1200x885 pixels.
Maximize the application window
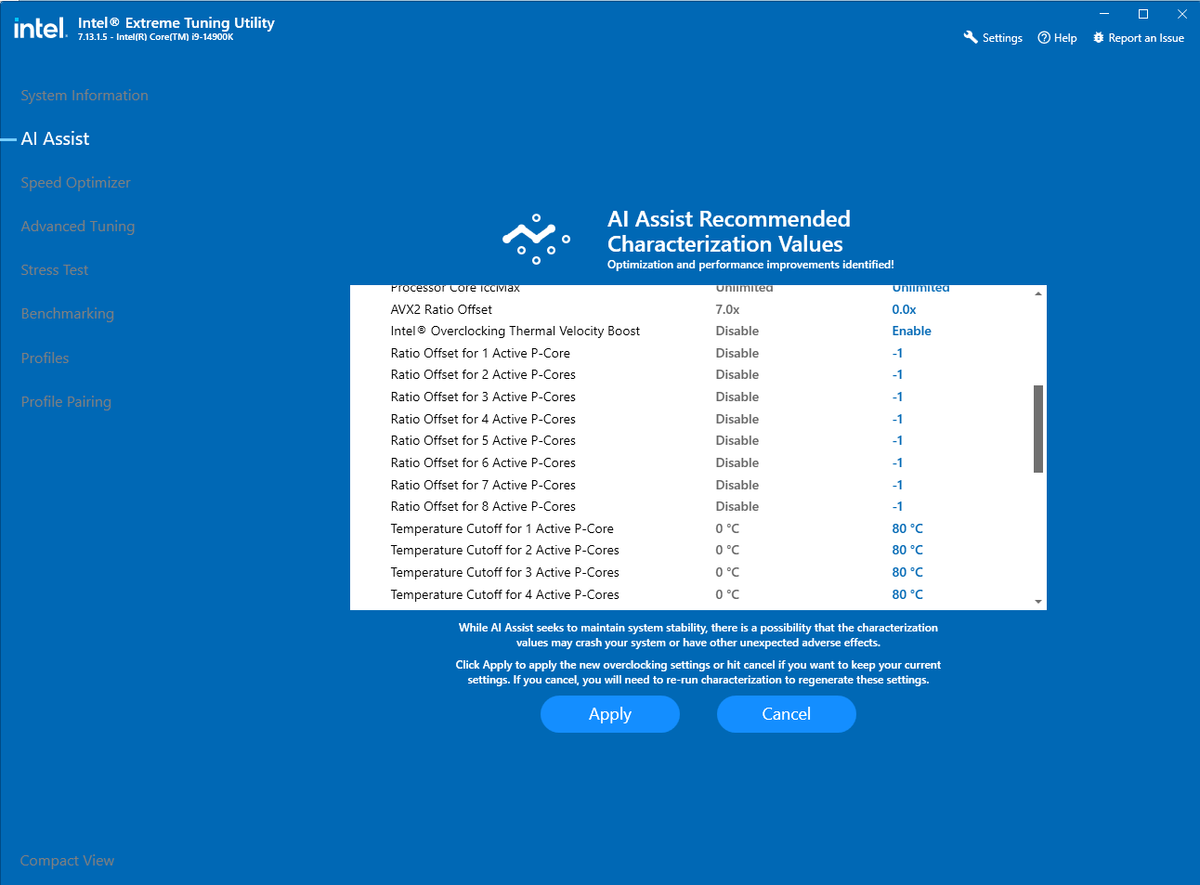(x=1144, y=13)
